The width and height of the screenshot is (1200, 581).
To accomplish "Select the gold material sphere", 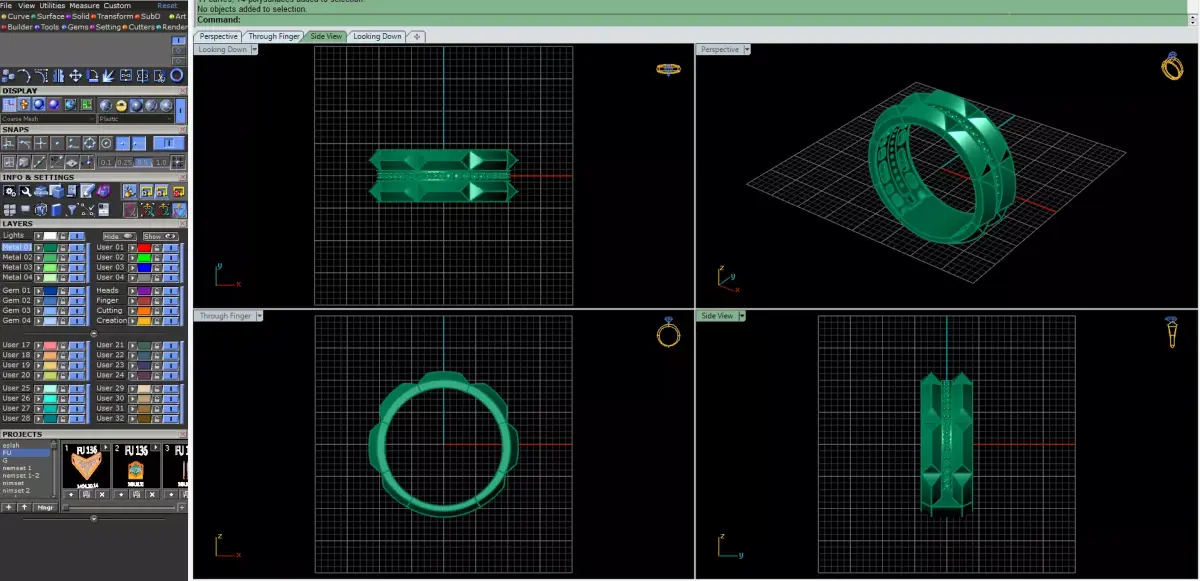I will [121, 105].
